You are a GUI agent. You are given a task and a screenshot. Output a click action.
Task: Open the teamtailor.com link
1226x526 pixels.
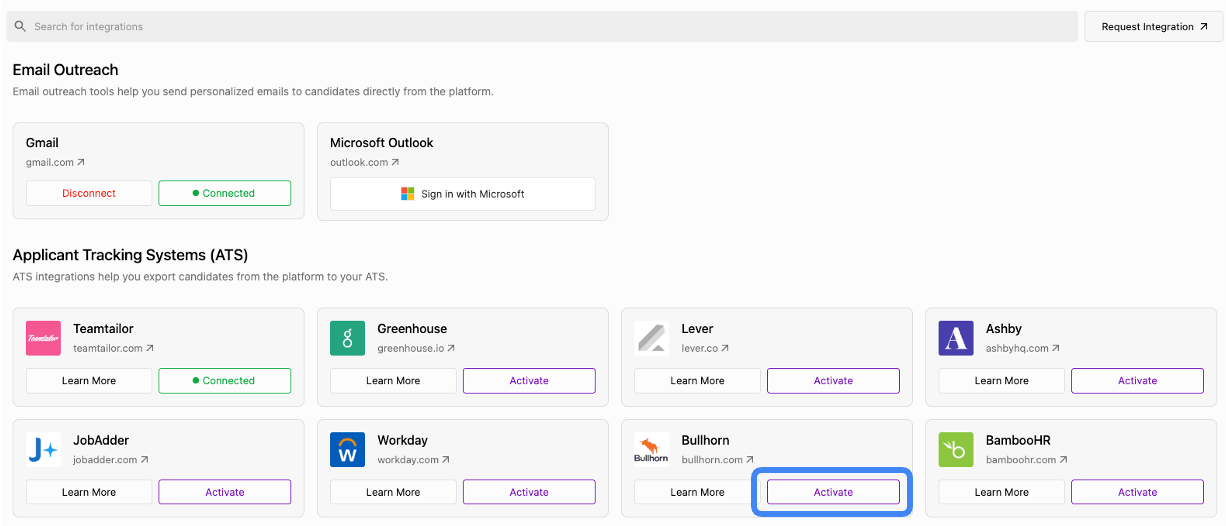click(114, 348)
